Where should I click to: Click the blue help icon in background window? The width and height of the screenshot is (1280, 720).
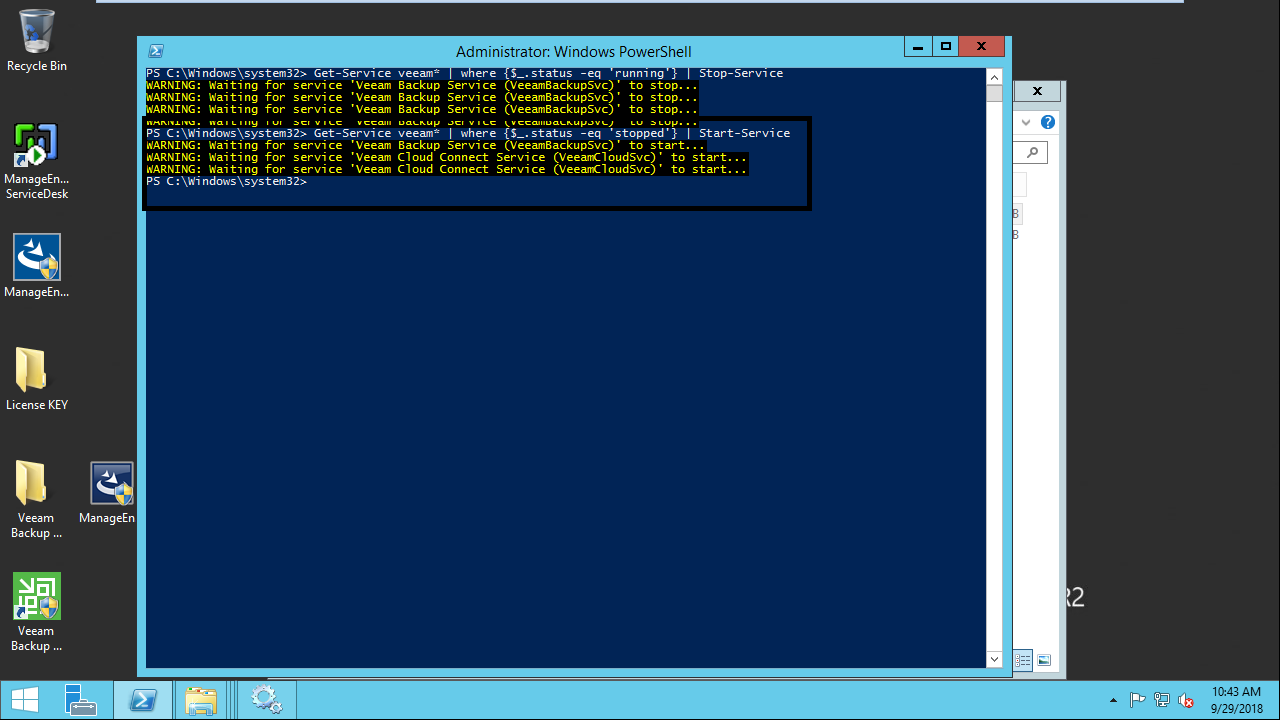tap(1047, 122)
